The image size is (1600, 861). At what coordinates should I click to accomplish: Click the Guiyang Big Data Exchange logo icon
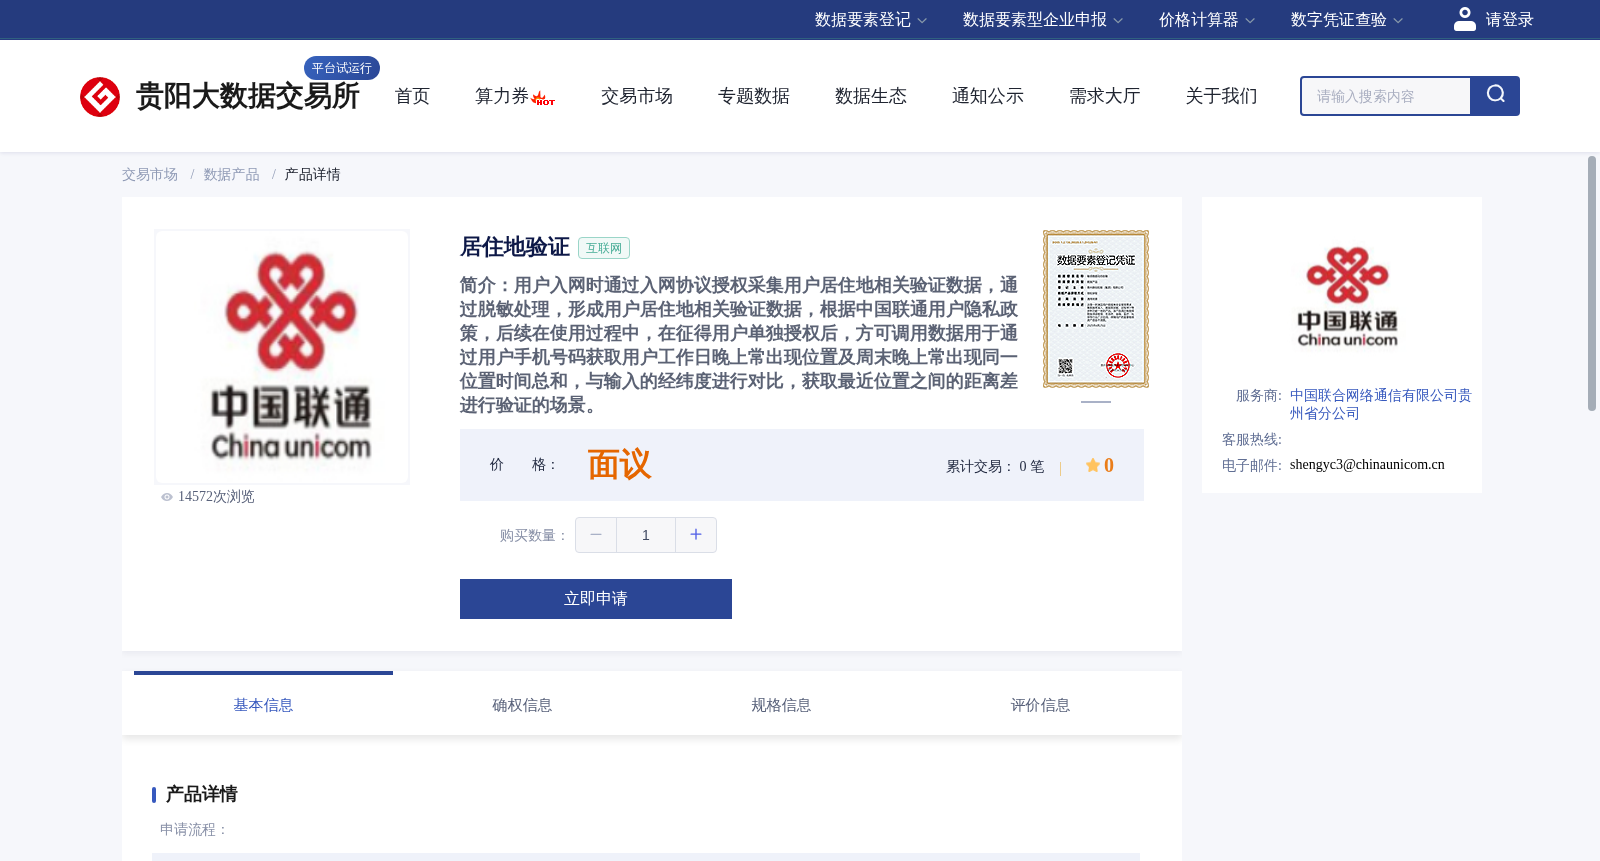pyautogui.click(x=100, y=97)
